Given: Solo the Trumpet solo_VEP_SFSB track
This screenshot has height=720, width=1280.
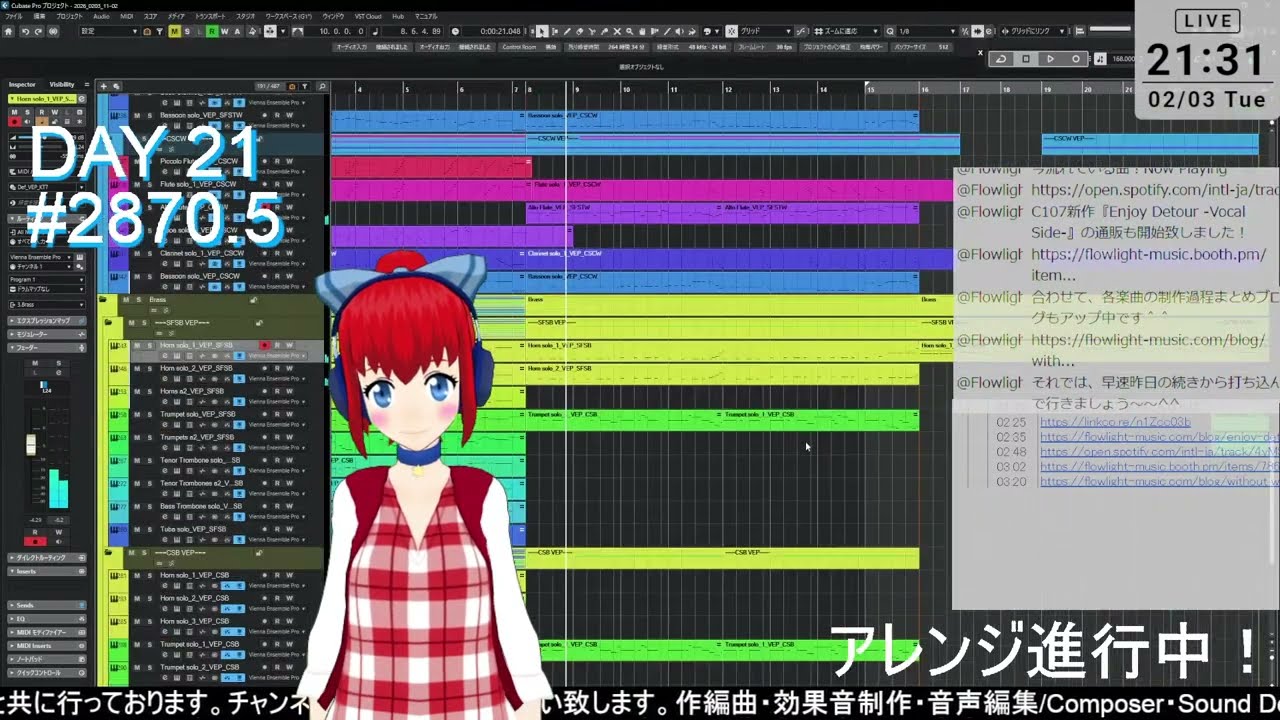Looking at the screenshot, I should pos(150,414).
